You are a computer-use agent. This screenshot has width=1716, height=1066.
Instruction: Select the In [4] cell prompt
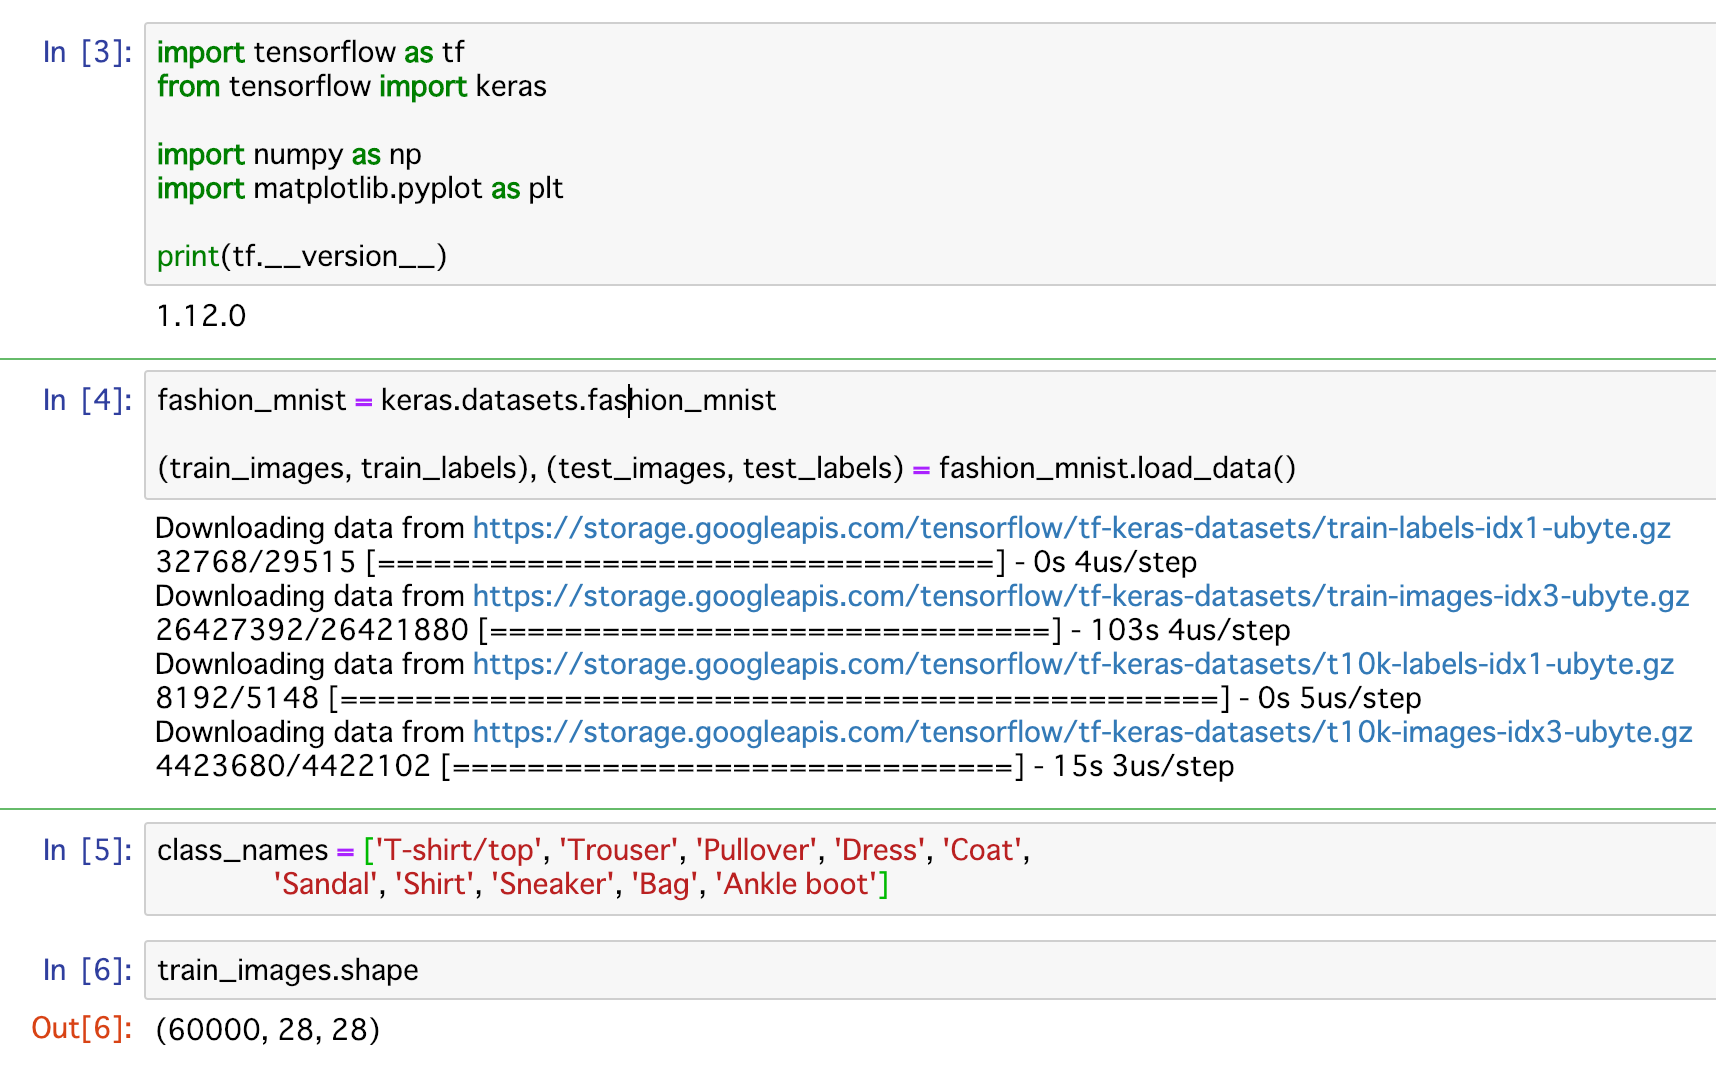pyautogui.click(x=88, y=400)
